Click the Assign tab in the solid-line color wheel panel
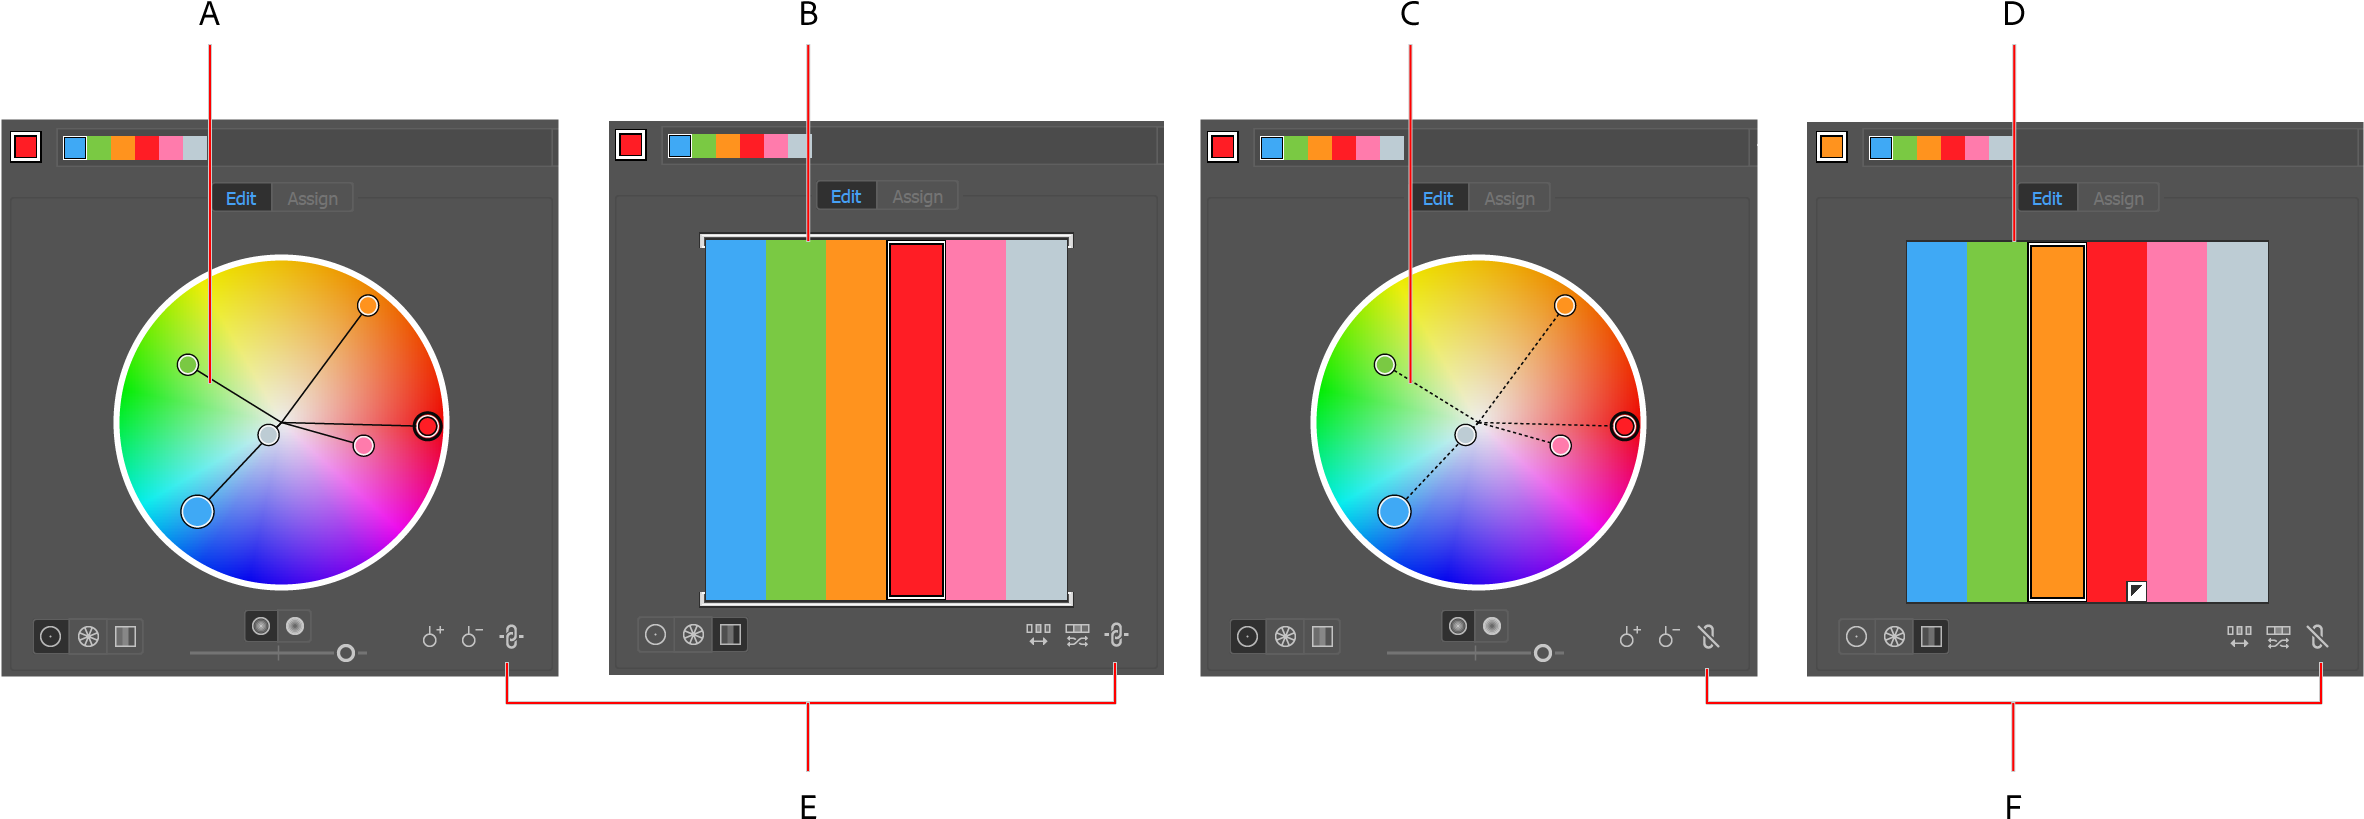This screenshot has width=2364, height=819. [312, 198]
